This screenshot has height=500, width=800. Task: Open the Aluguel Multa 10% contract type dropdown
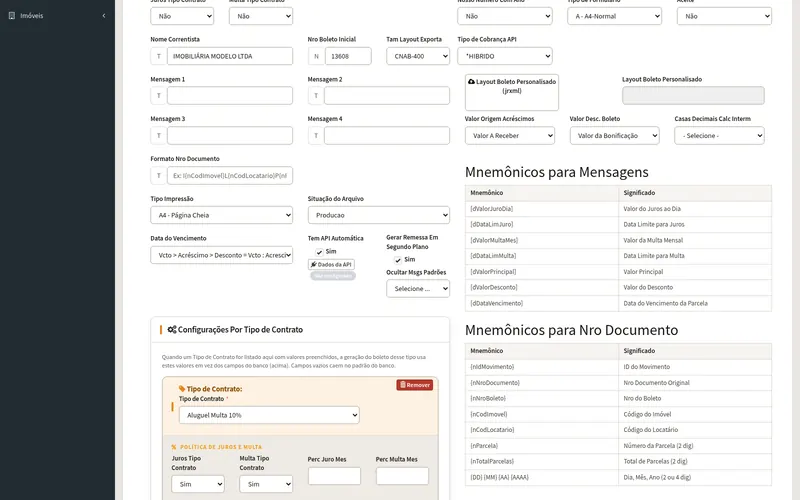pos(269,415)
